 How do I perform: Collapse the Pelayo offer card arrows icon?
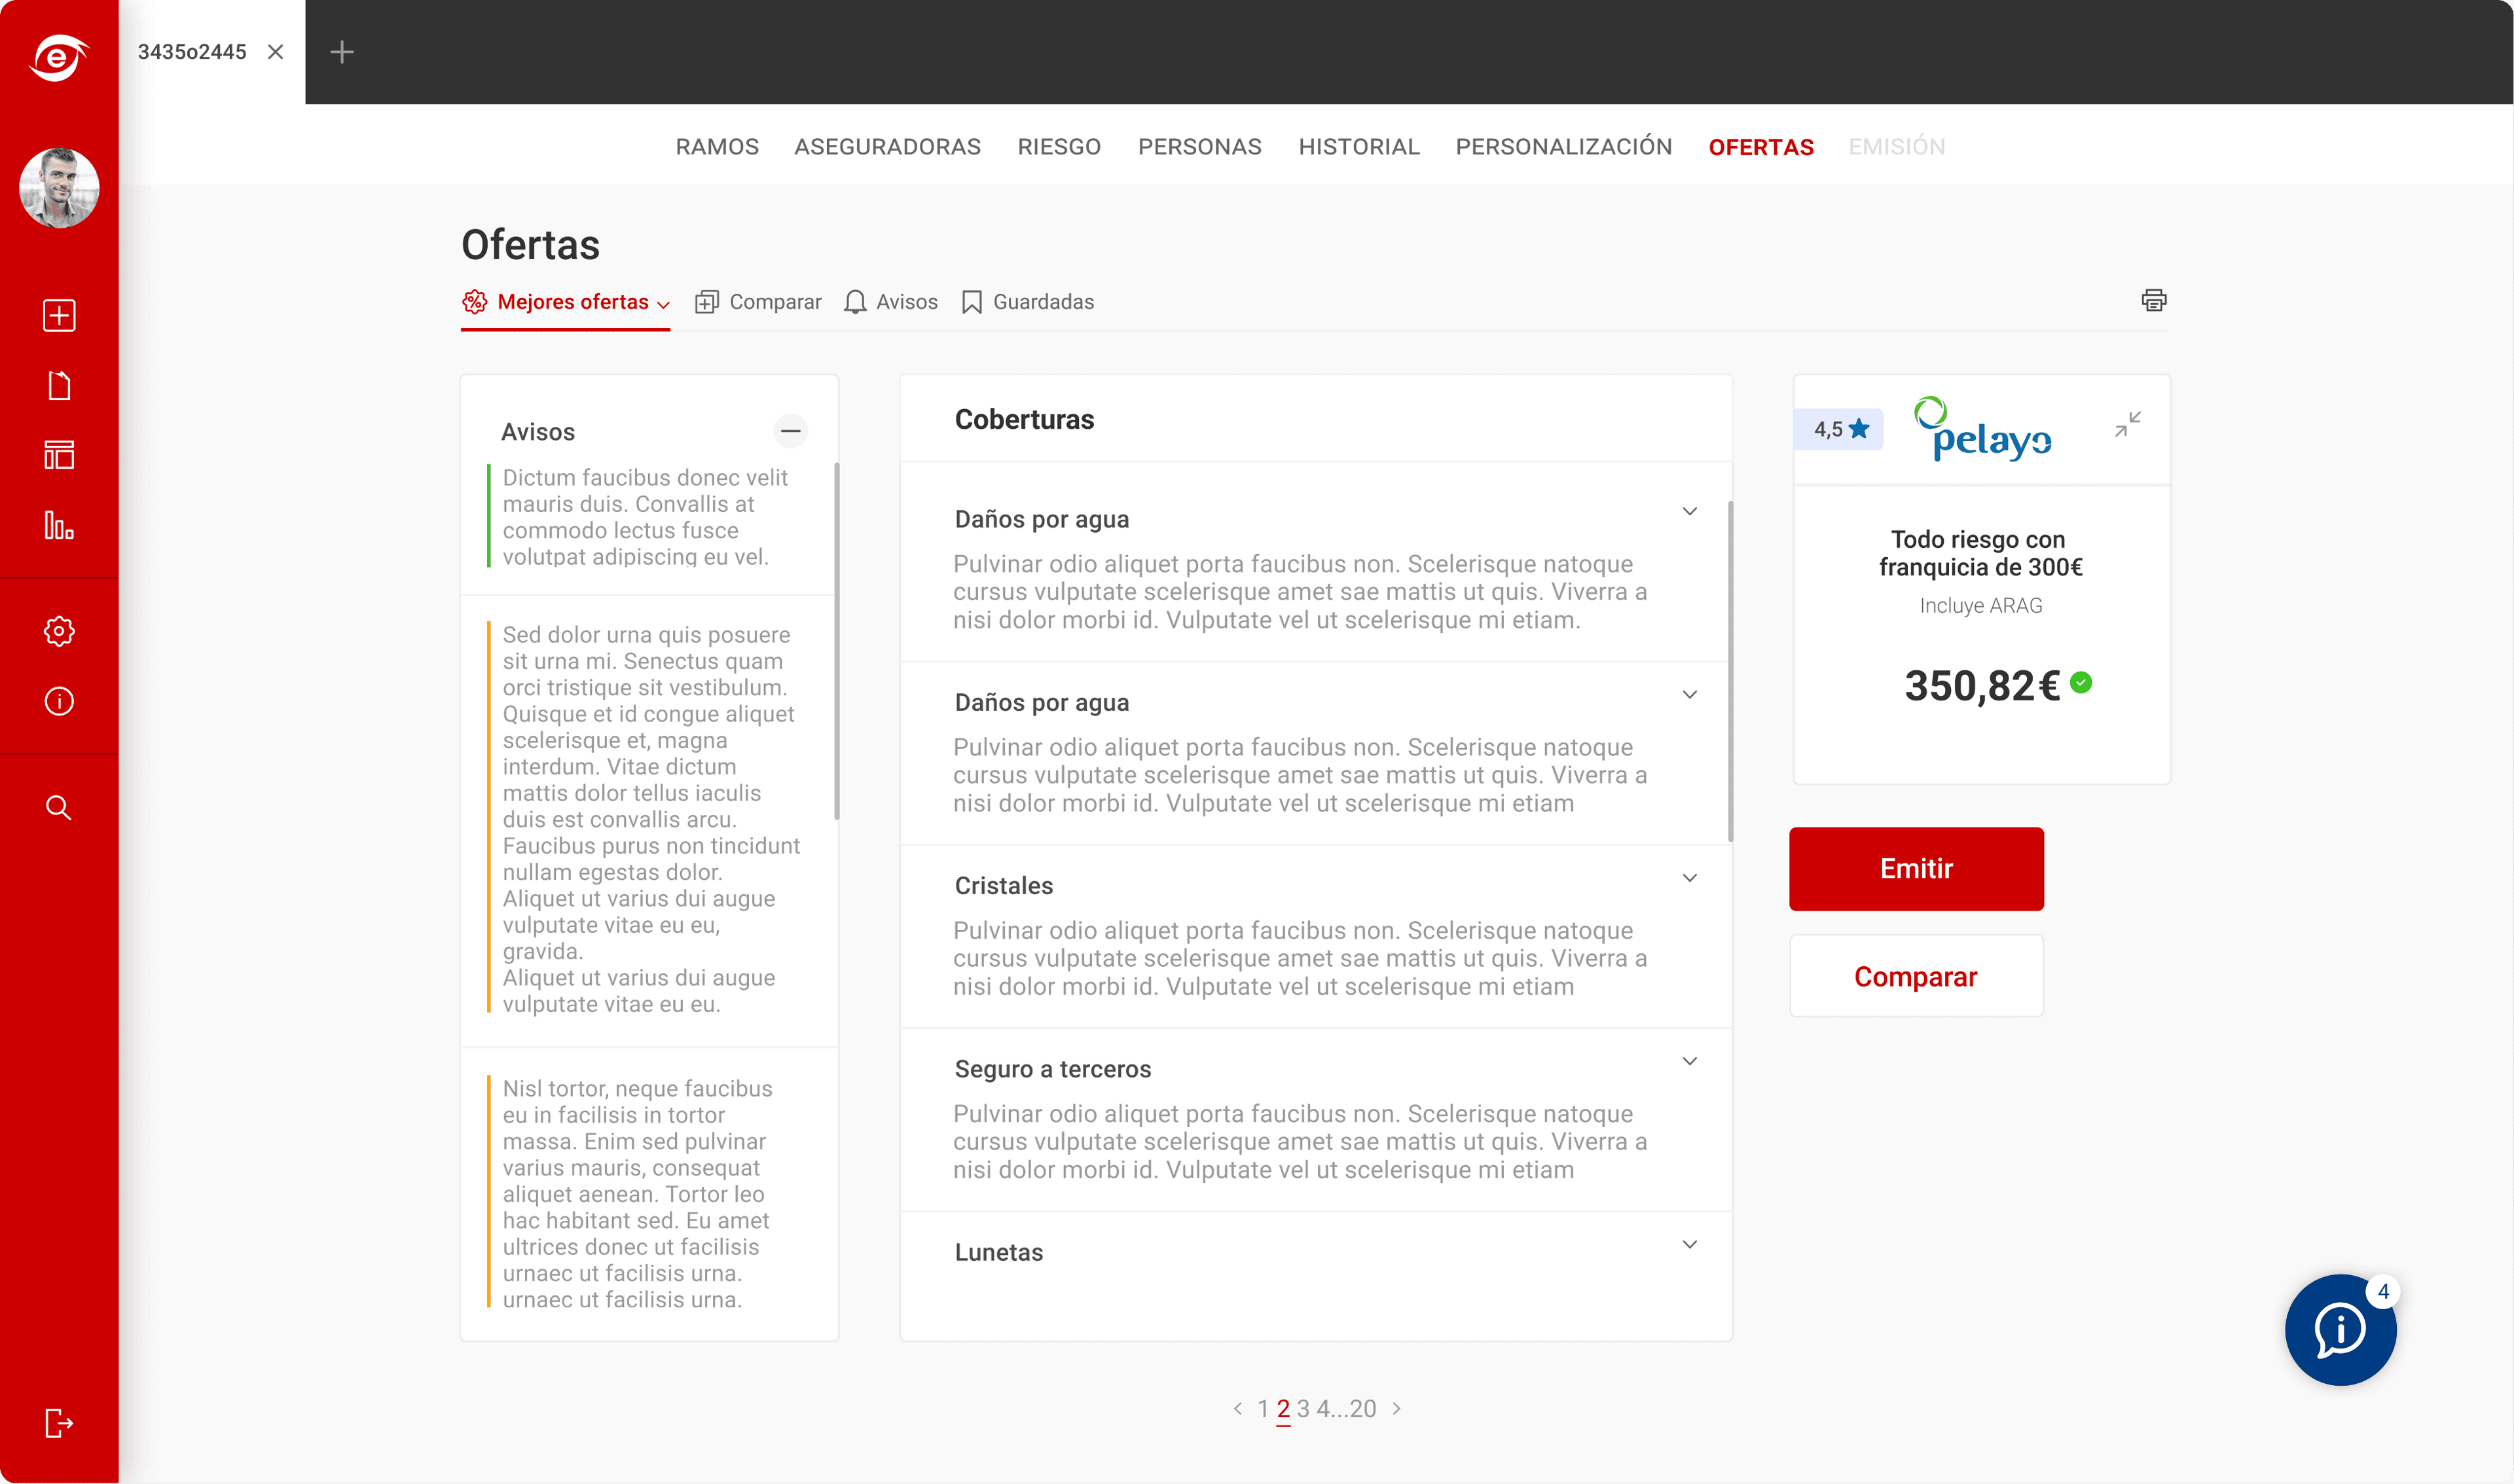click(2128, 424)
